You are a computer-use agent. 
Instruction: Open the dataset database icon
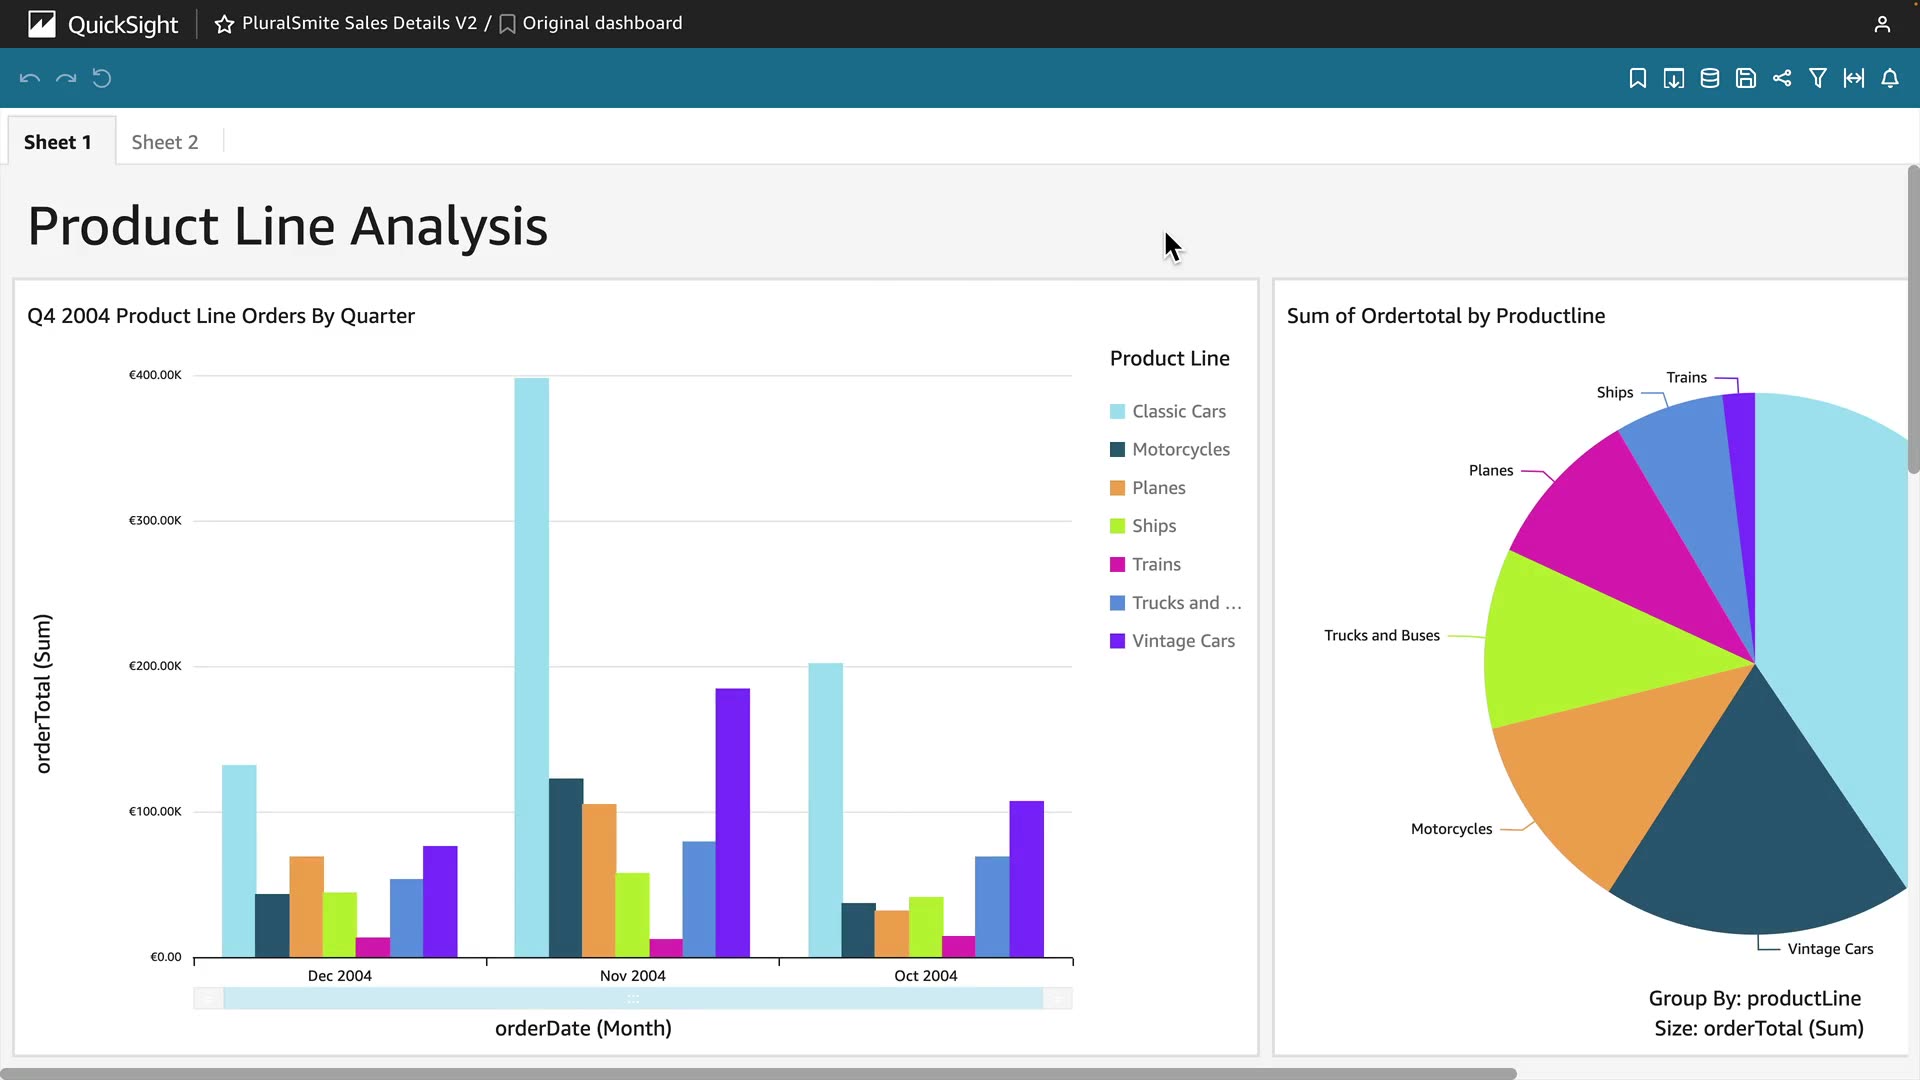coord(1710,78)
